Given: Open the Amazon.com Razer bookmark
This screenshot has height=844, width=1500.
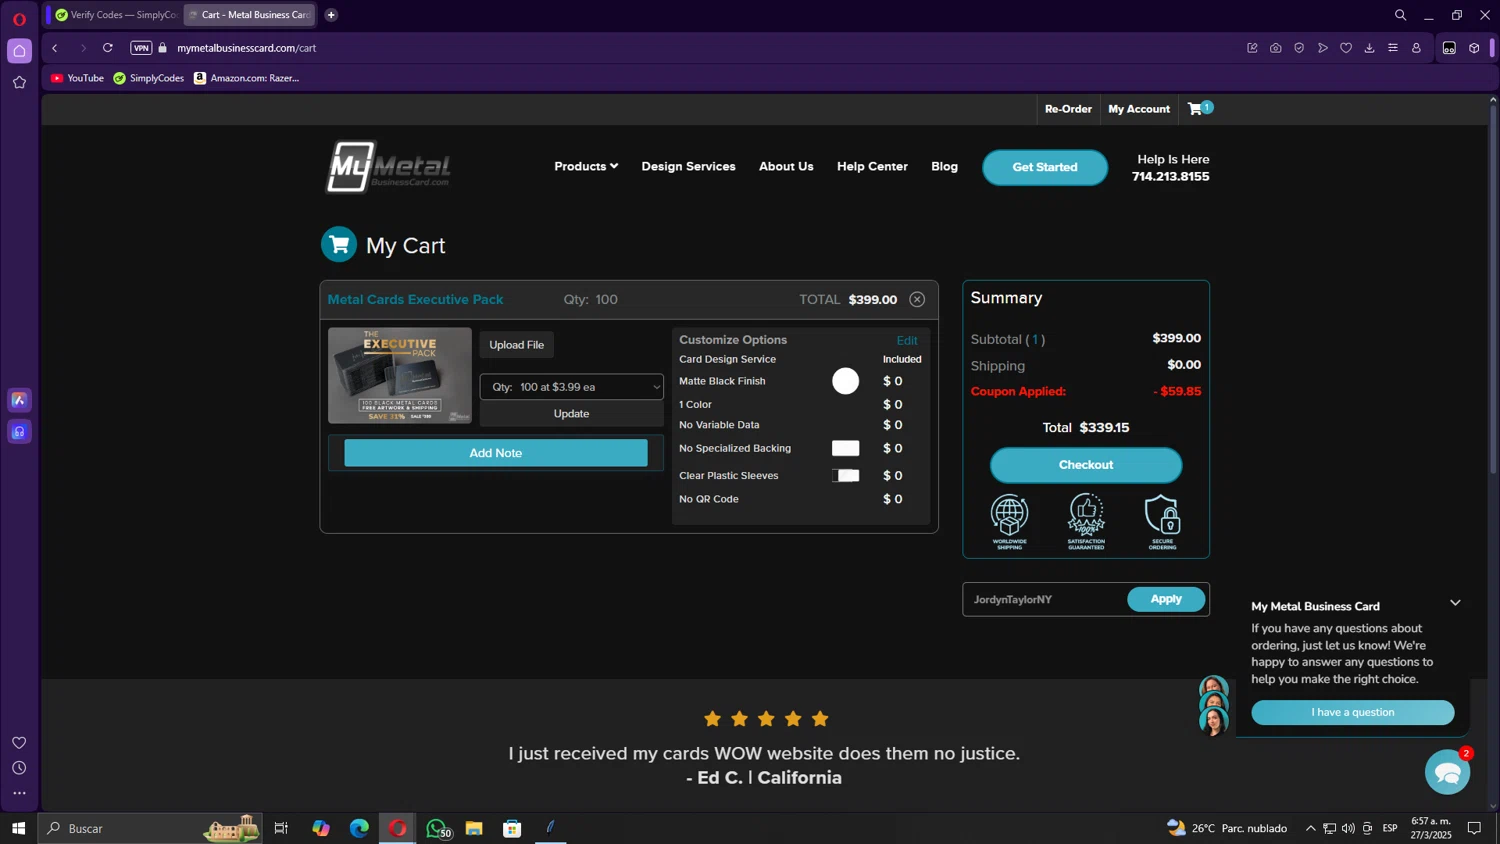Looking at the screenshot, I should [x=246, y=78].
